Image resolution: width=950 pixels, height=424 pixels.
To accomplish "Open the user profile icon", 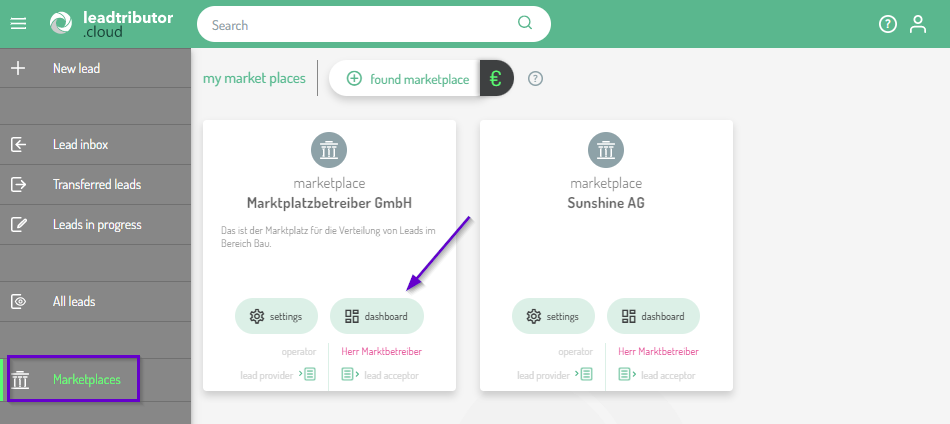I will point(918,24).
